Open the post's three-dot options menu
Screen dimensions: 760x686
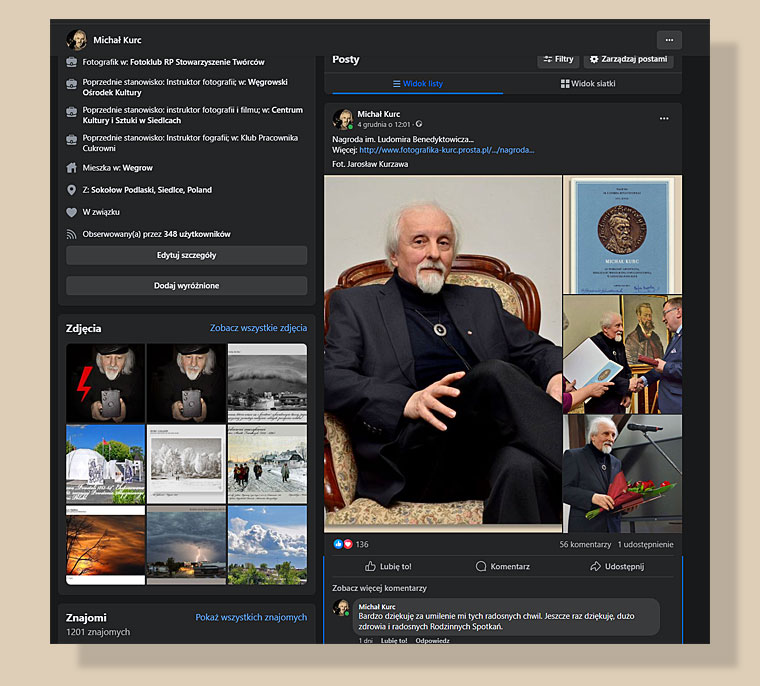point(664,119)
